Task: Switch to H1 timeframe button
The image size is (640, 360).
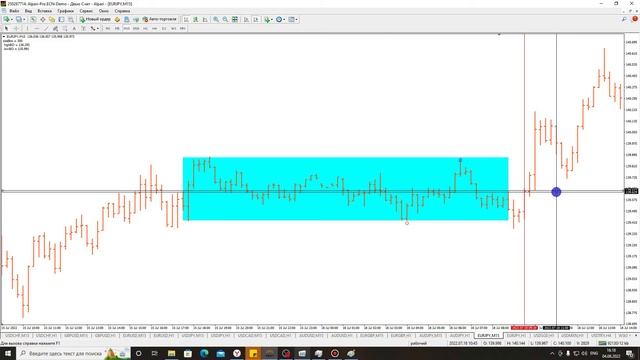Action: point(145,29)
